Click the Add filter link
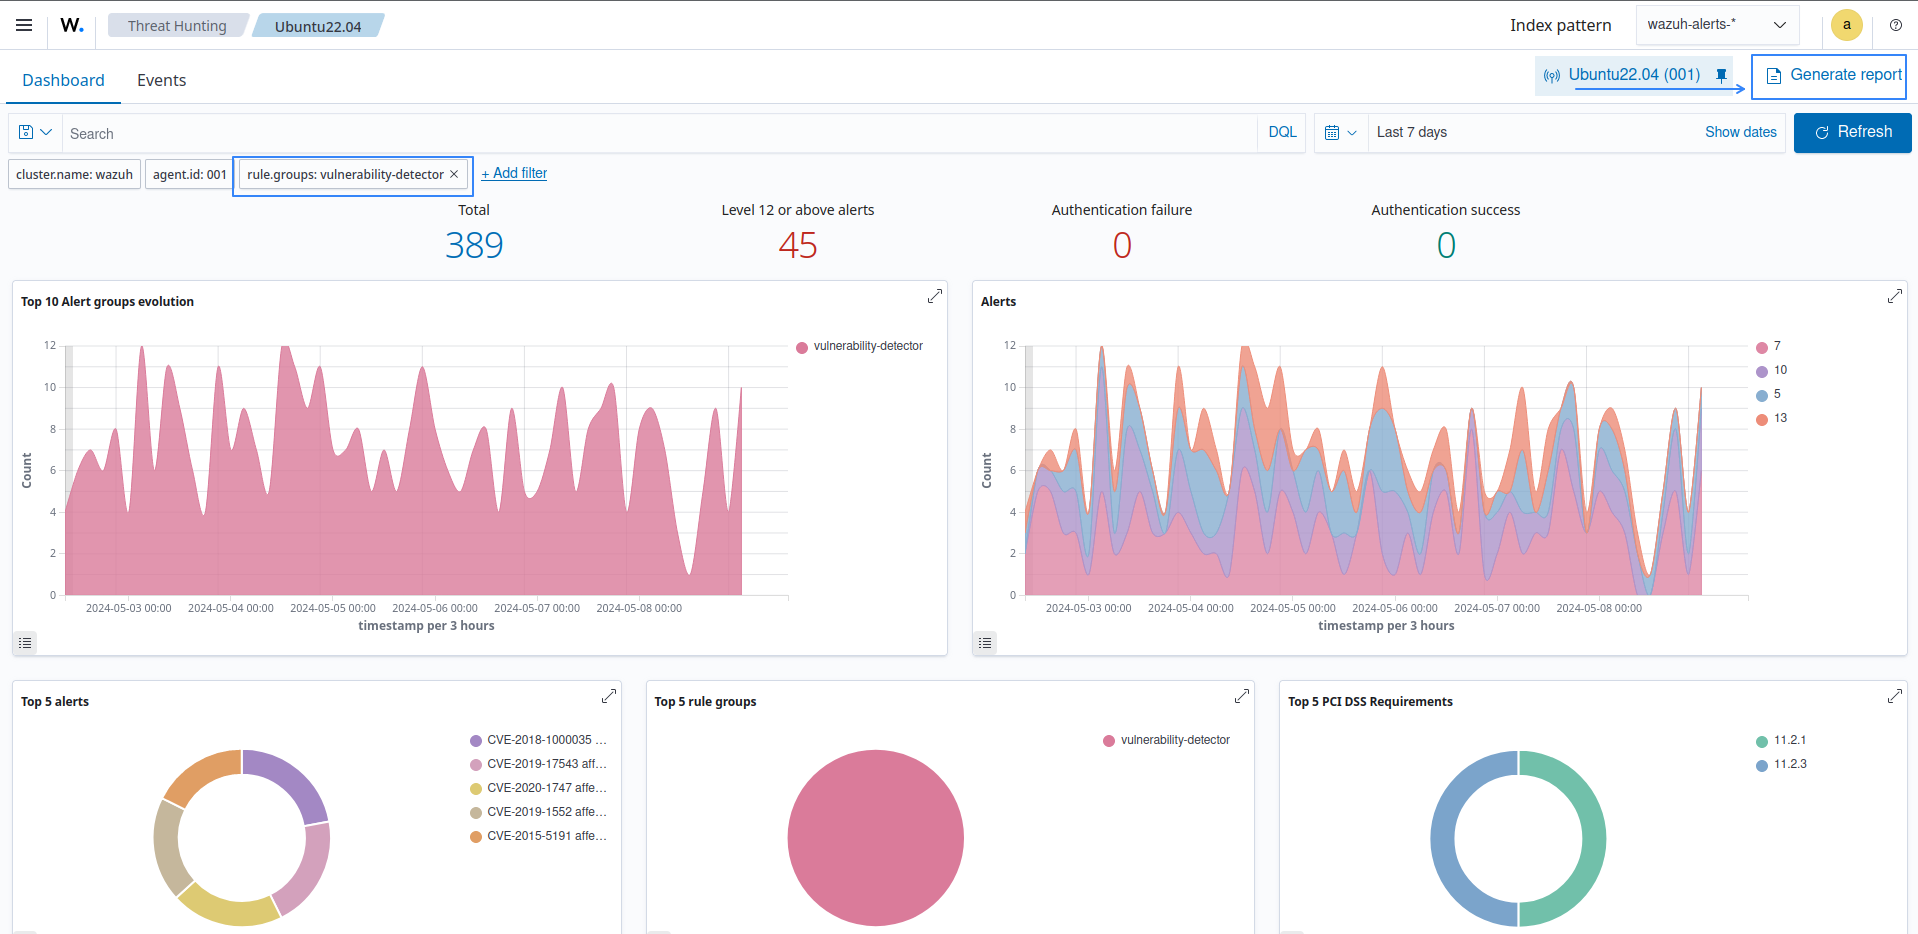This screenshot has width=1918, height=934. click(513, 173)
